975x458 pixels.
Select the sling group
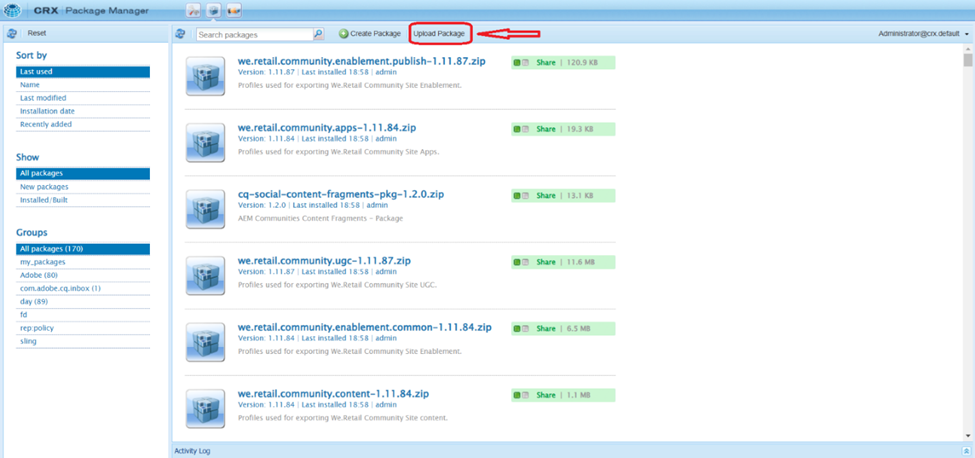point(83,342)
